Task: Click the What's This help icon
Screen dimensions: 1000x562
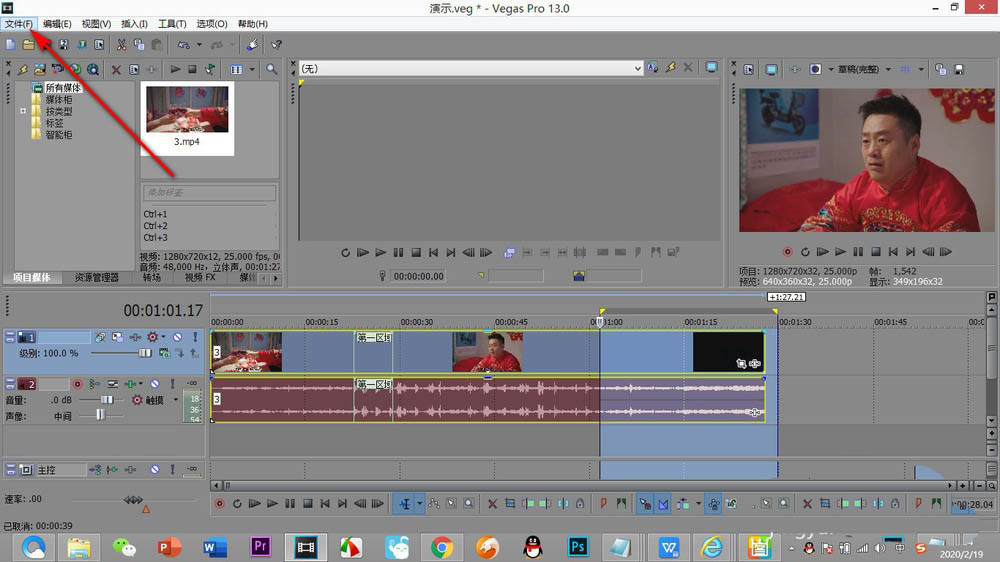Action: coord(276,45)
